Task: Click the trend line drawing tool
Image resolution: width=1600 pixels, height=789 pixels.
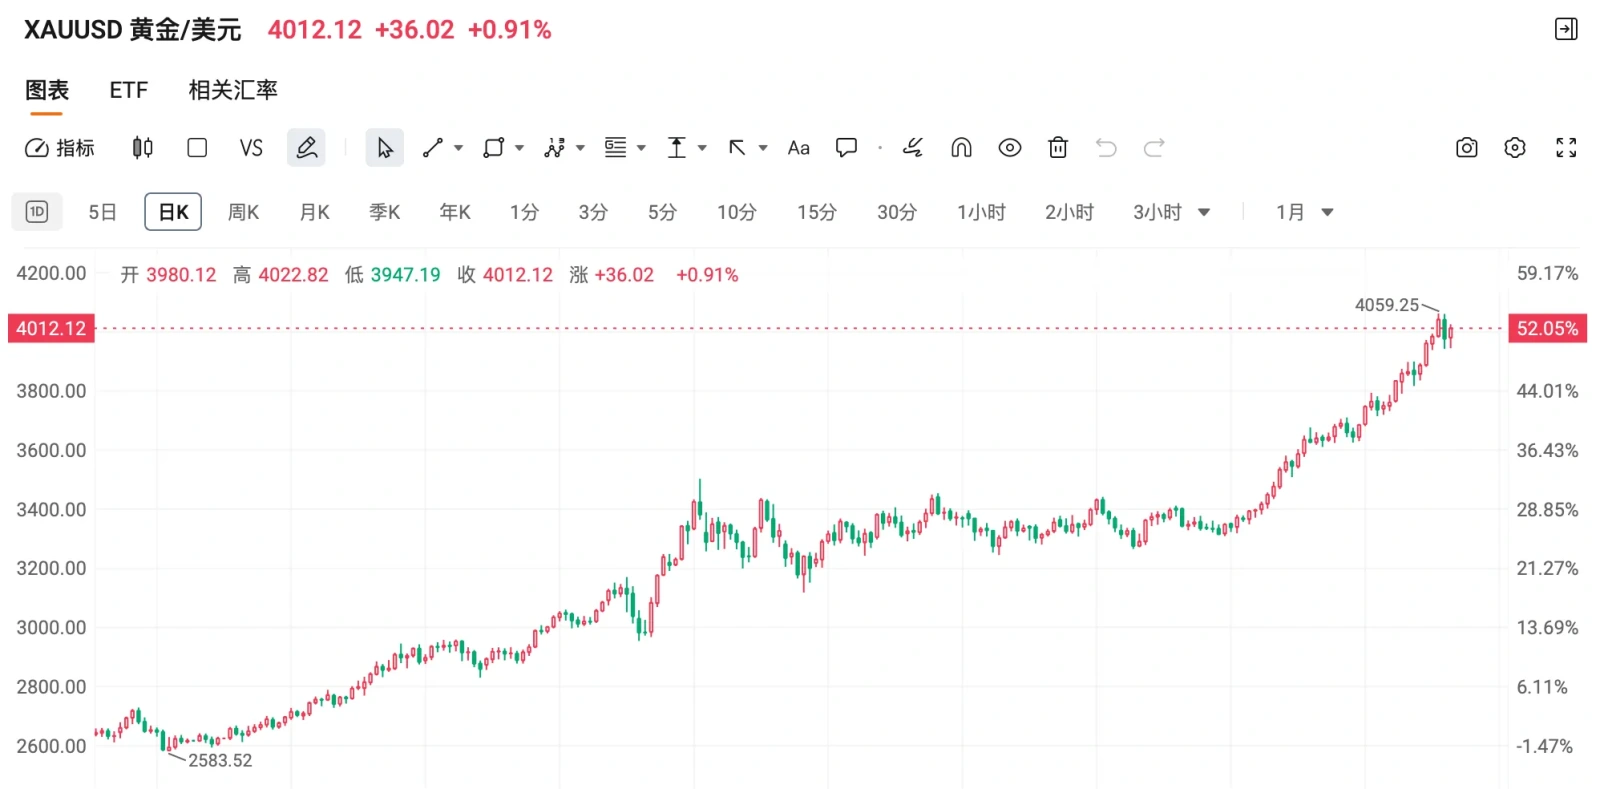Action: click(430, 147)
